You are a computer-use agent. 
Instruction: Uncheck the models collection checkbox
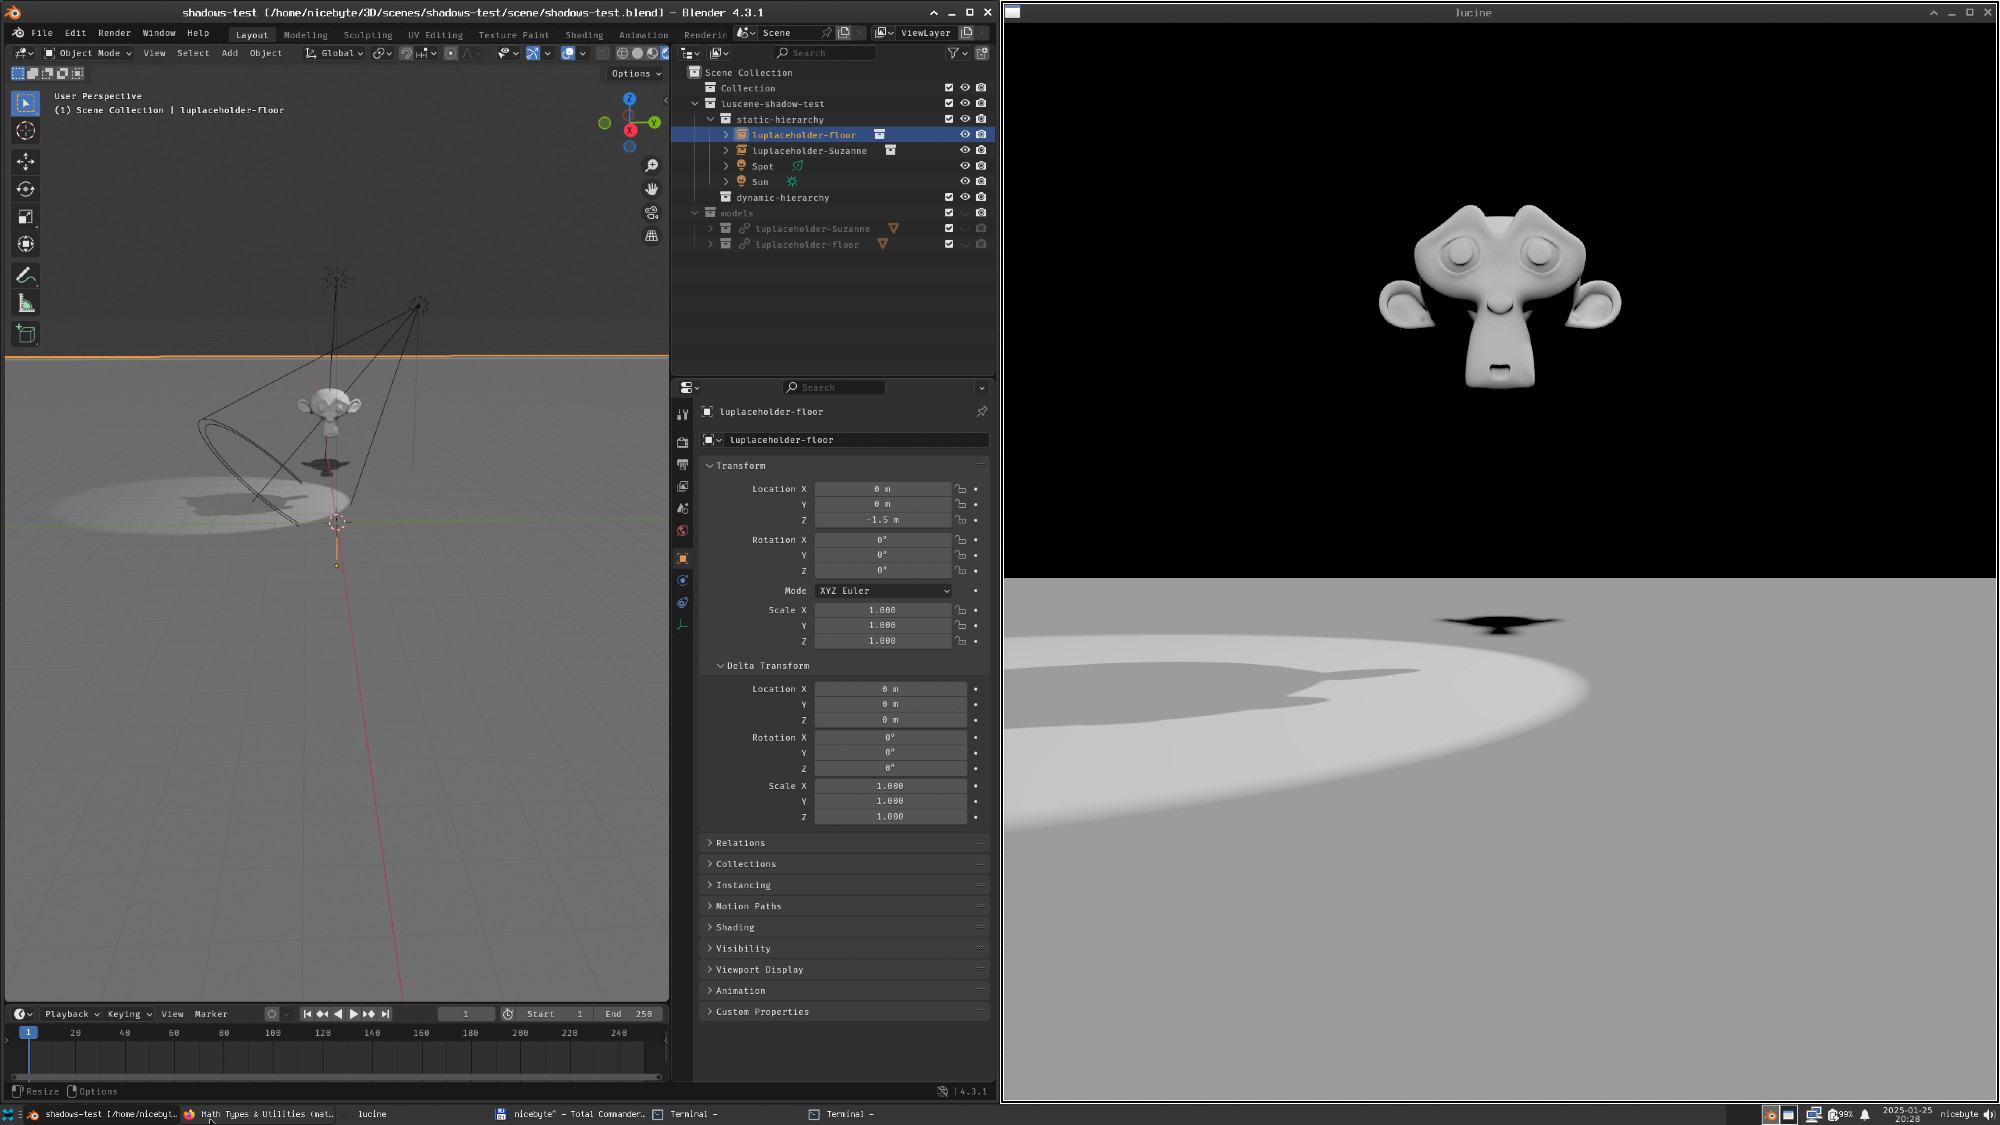(x=949, y=213)
